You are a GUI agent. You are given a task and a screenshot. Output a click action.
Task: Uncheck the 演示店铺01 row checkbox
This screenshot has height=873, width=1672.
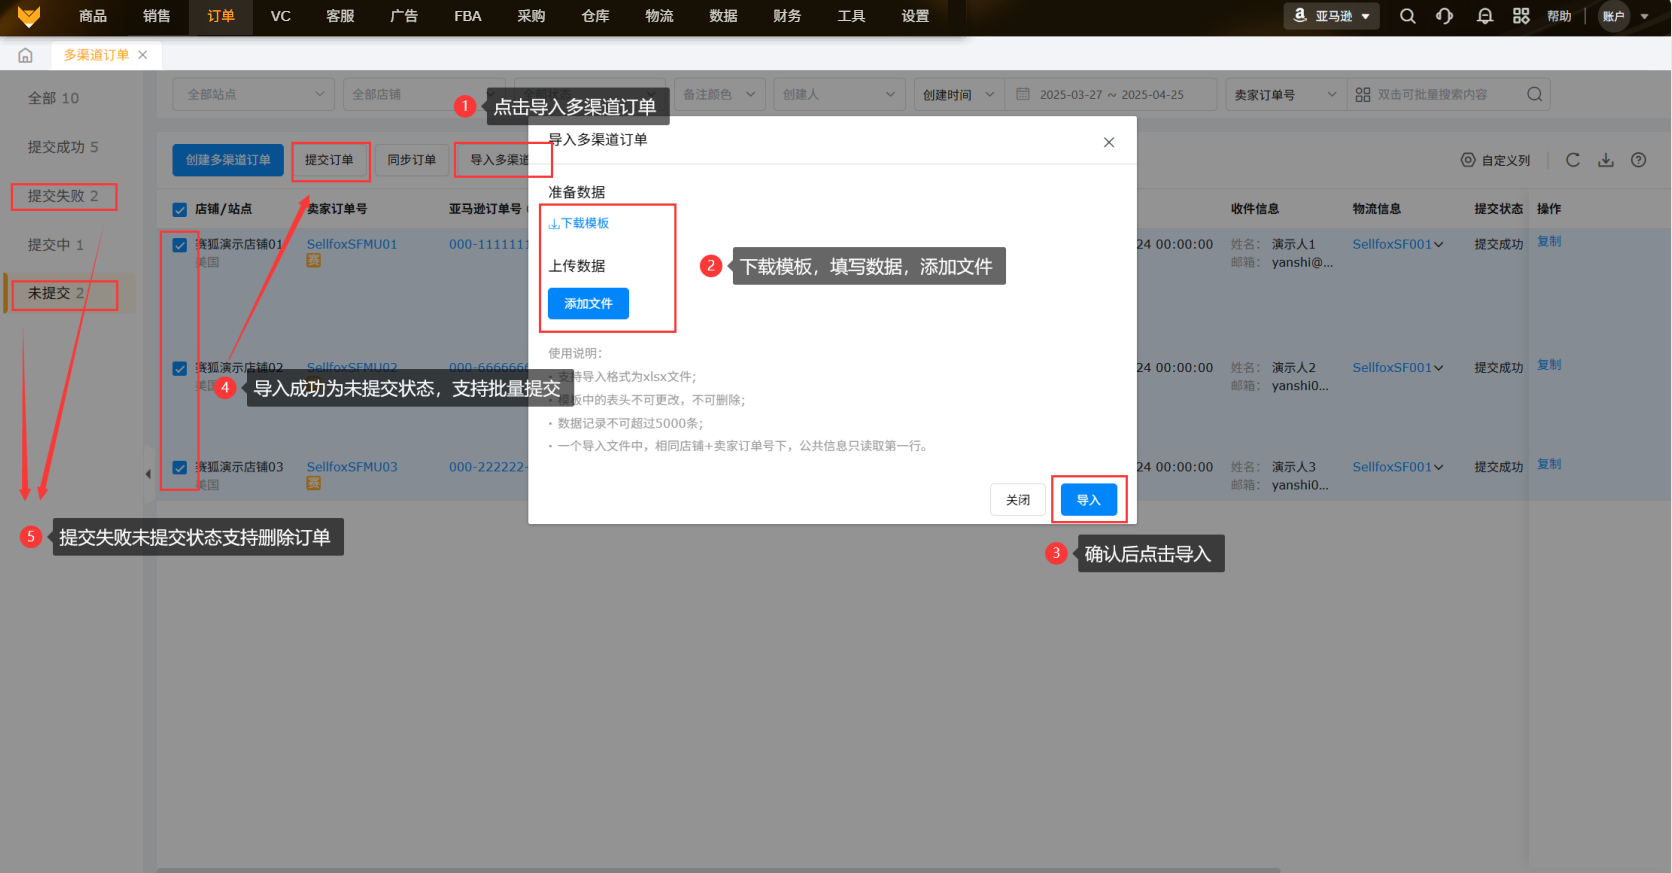pos(180,245)
